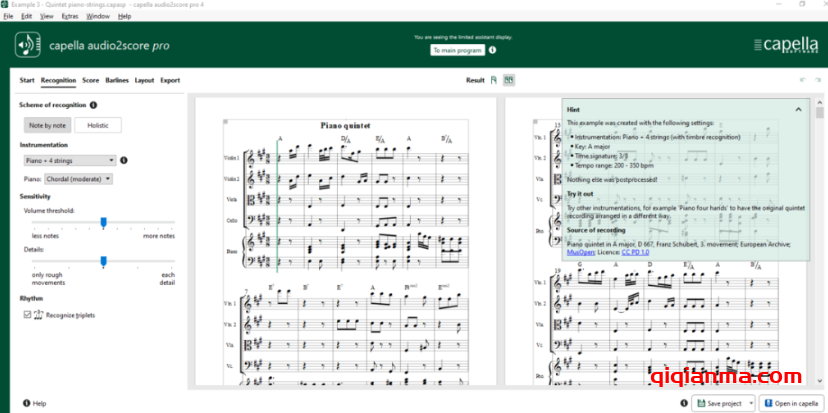
Task: Click the 'Piano quintet' score title
Action: click(345, 126)
